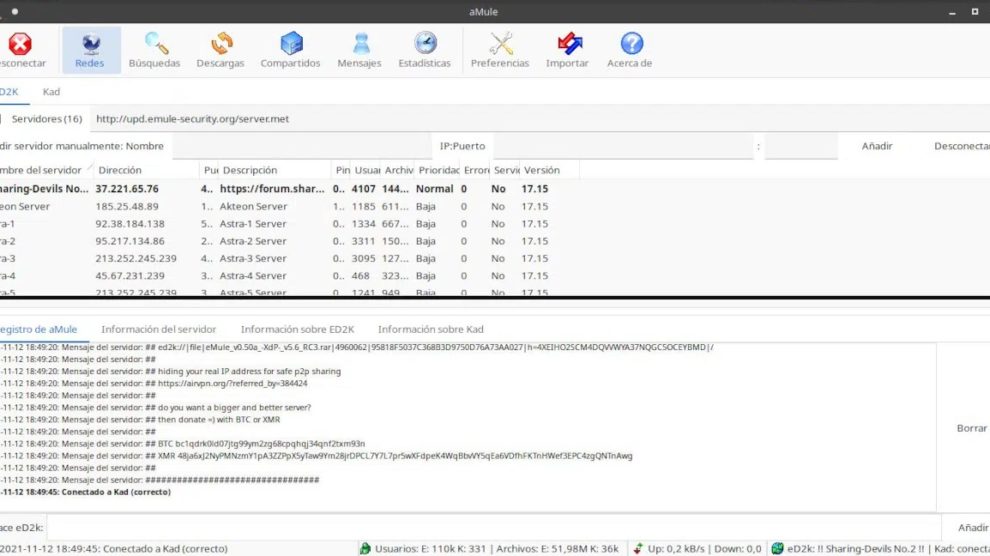Click log line with airvpn.org URL
Viewport: 990px width, 556px height.
pos(154,383)
